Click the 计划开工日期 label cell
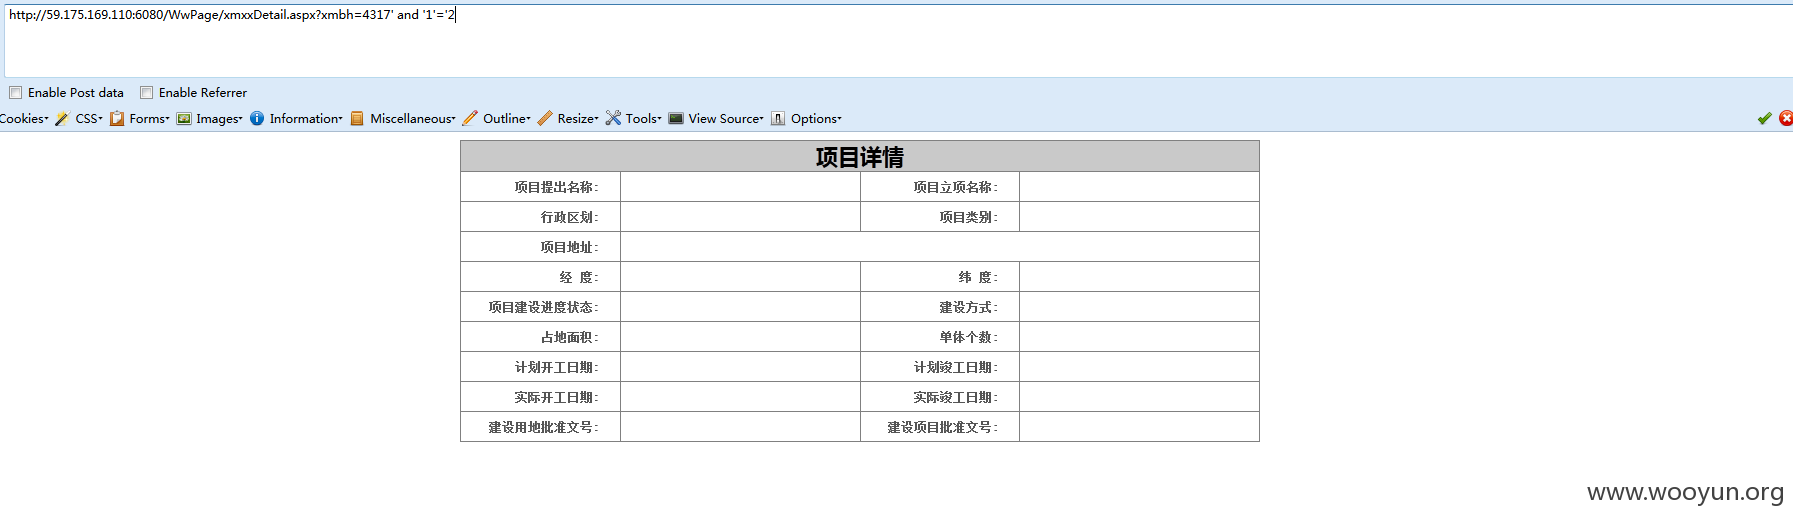Viewport: 1793px width, 521px height. coord(541,367)
